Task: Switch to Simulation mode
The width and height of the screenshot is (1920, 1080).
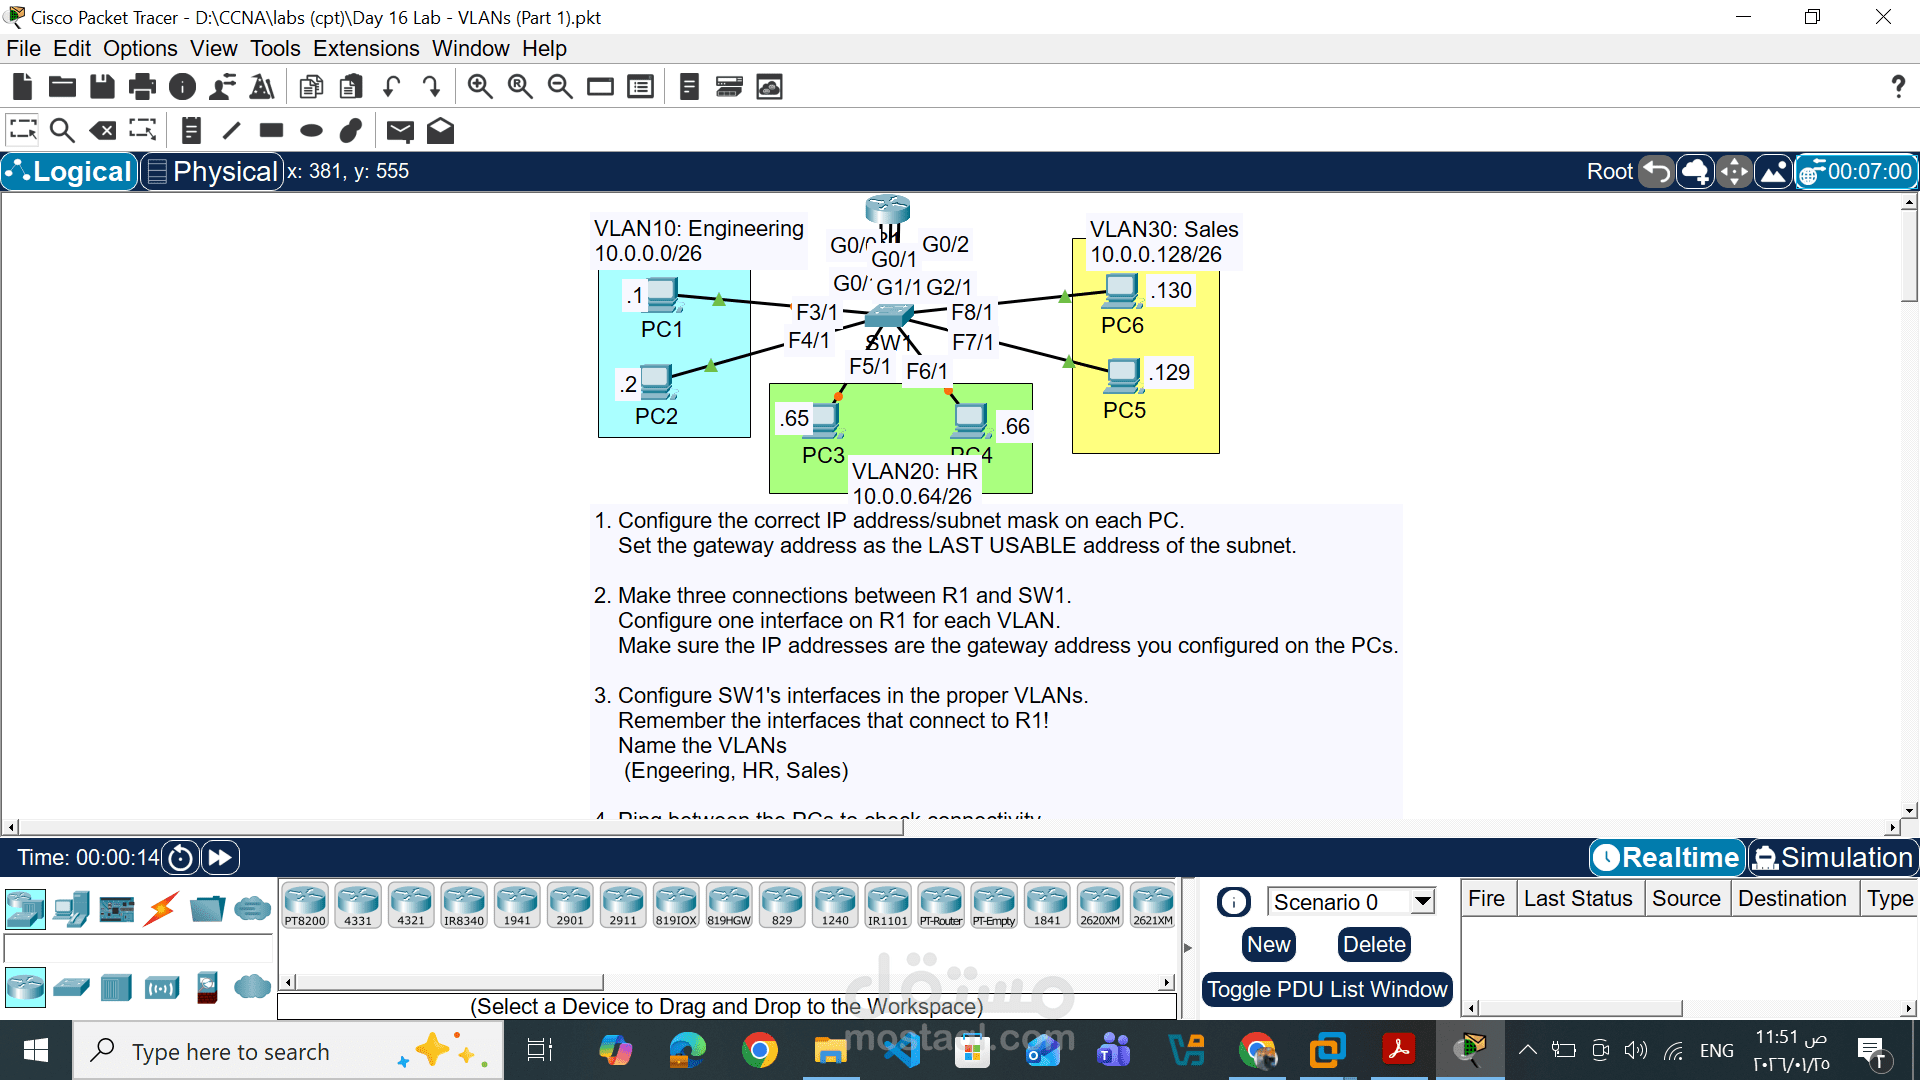Action: 1833,857
